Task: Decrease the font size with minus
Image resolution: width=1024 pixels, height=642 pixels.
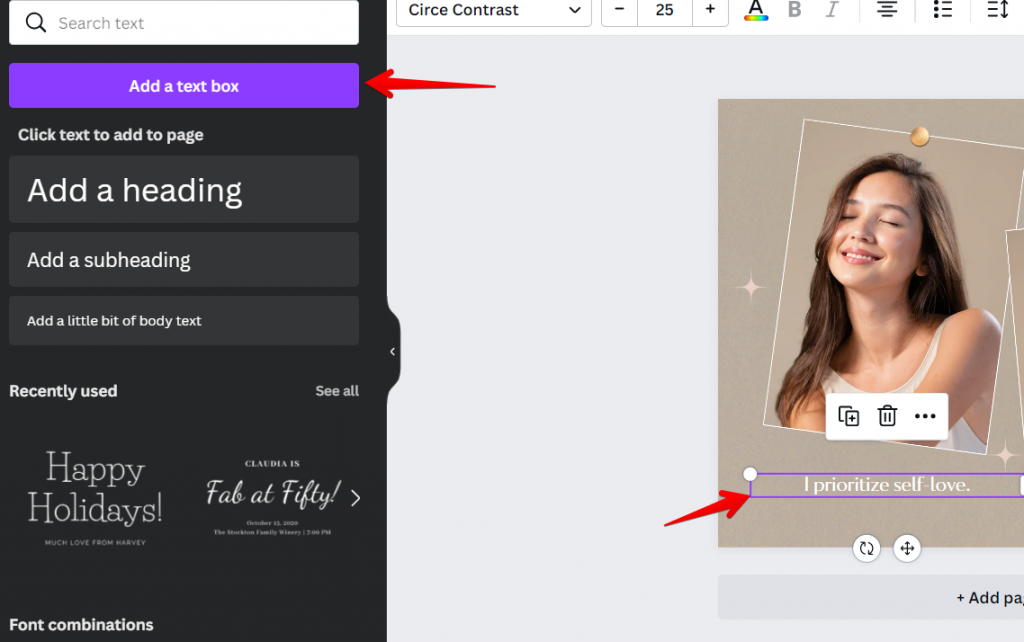Action: (619, 10)
